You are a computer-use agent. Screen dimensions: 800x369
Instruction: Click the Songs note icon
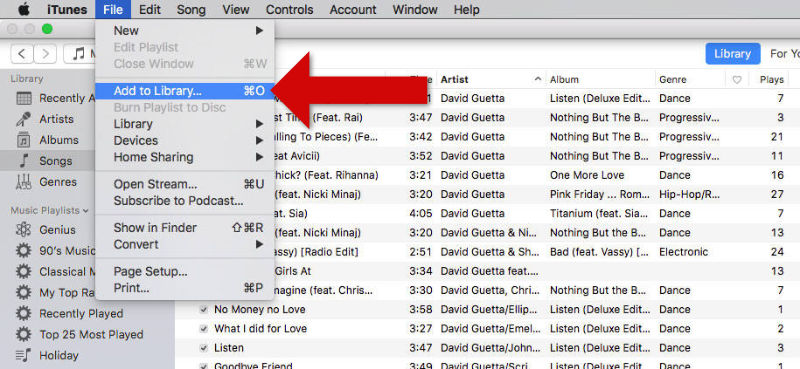[24, 161]
